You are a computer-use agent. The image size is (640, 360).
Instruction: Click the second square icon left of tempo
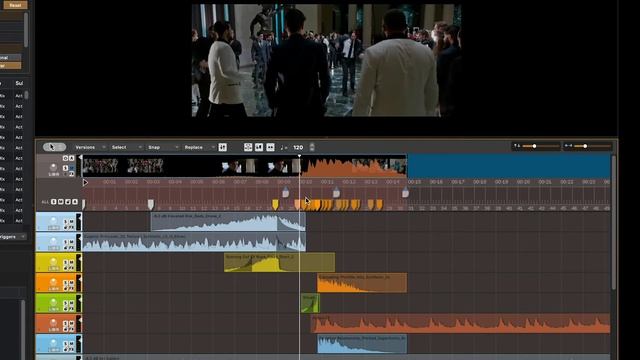point(259,147)
